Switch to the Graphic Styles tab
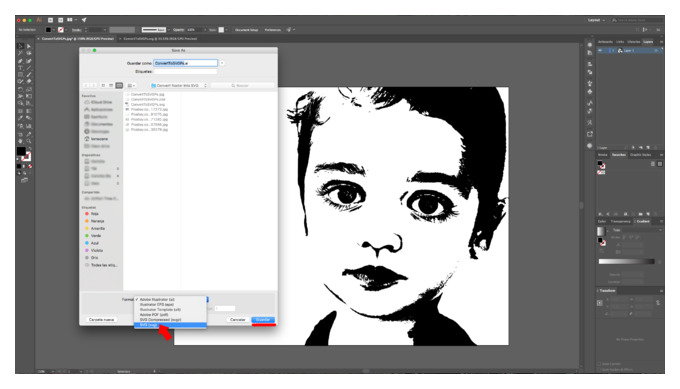The height and width of the screenshot is (389, 680). click(641, 155)
